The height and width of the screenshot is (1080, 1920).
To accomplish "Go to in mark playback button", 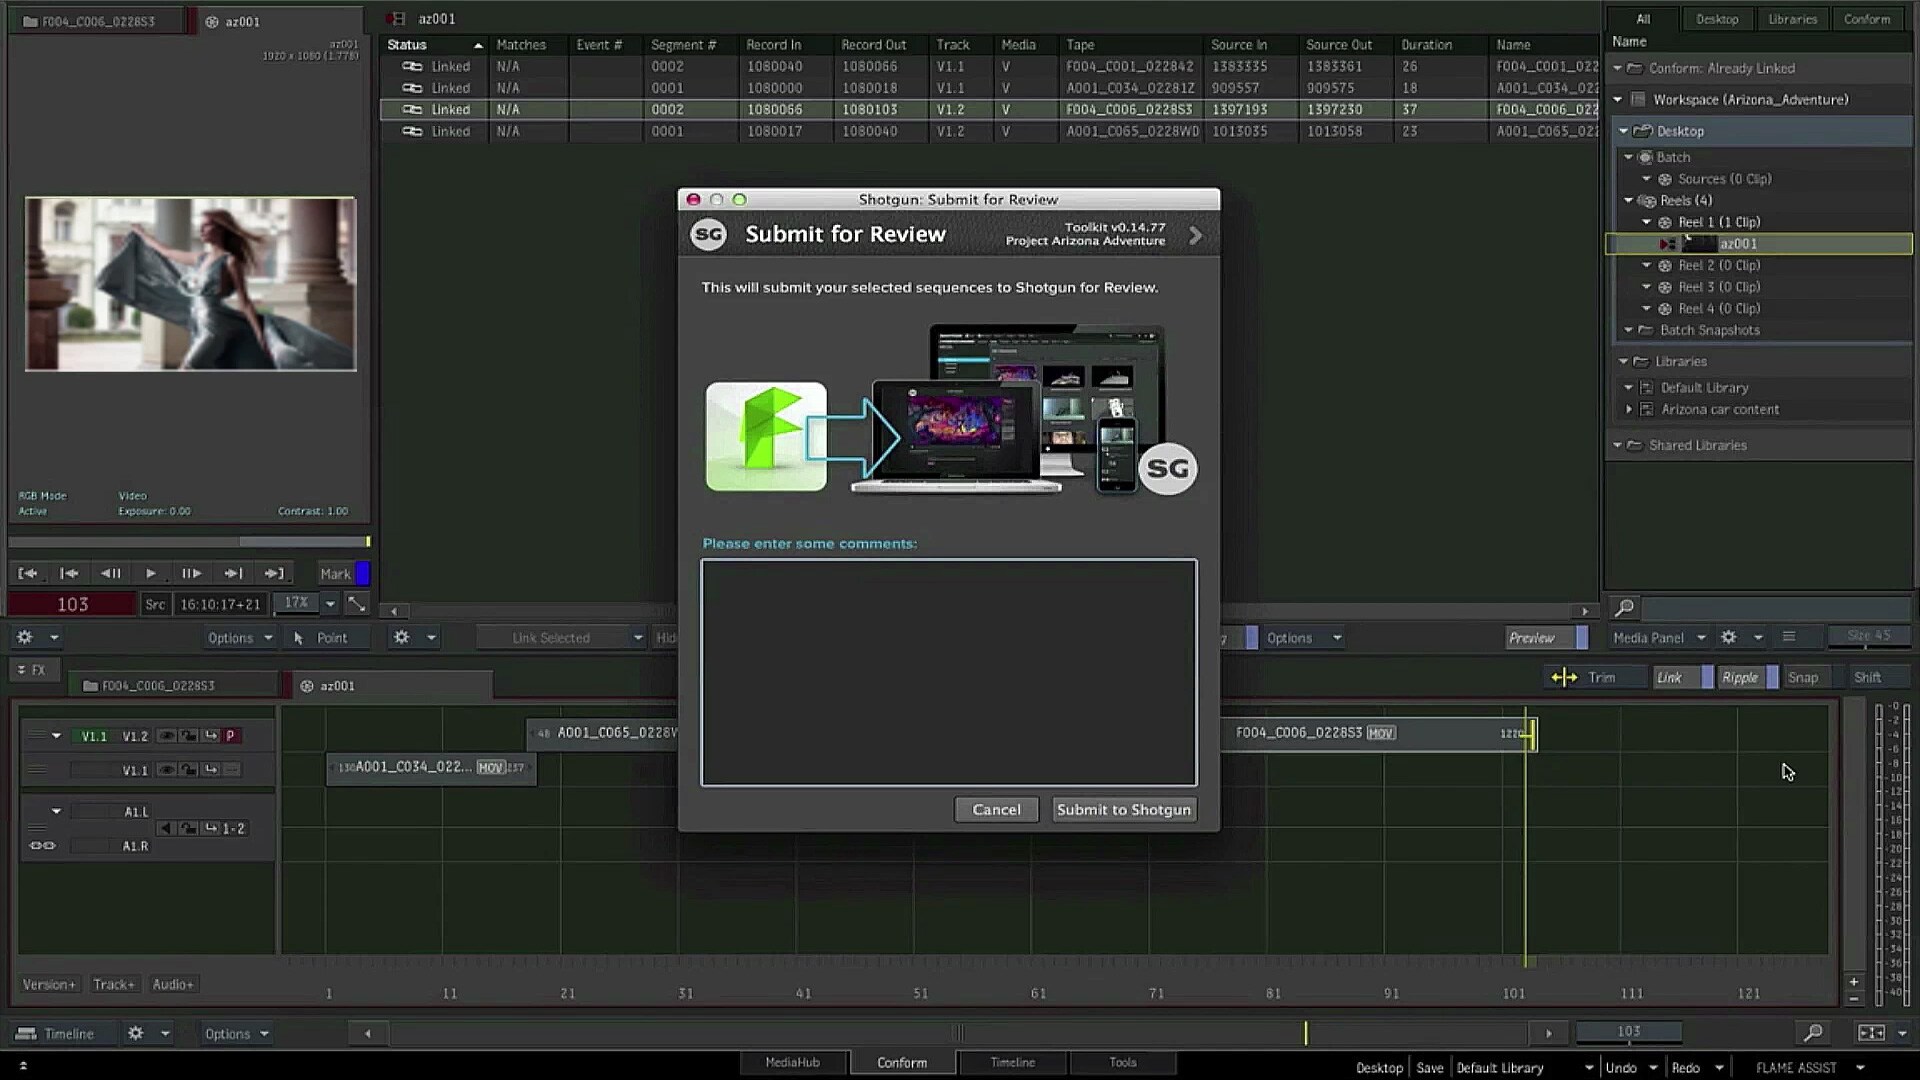I will tap(28, 573).
